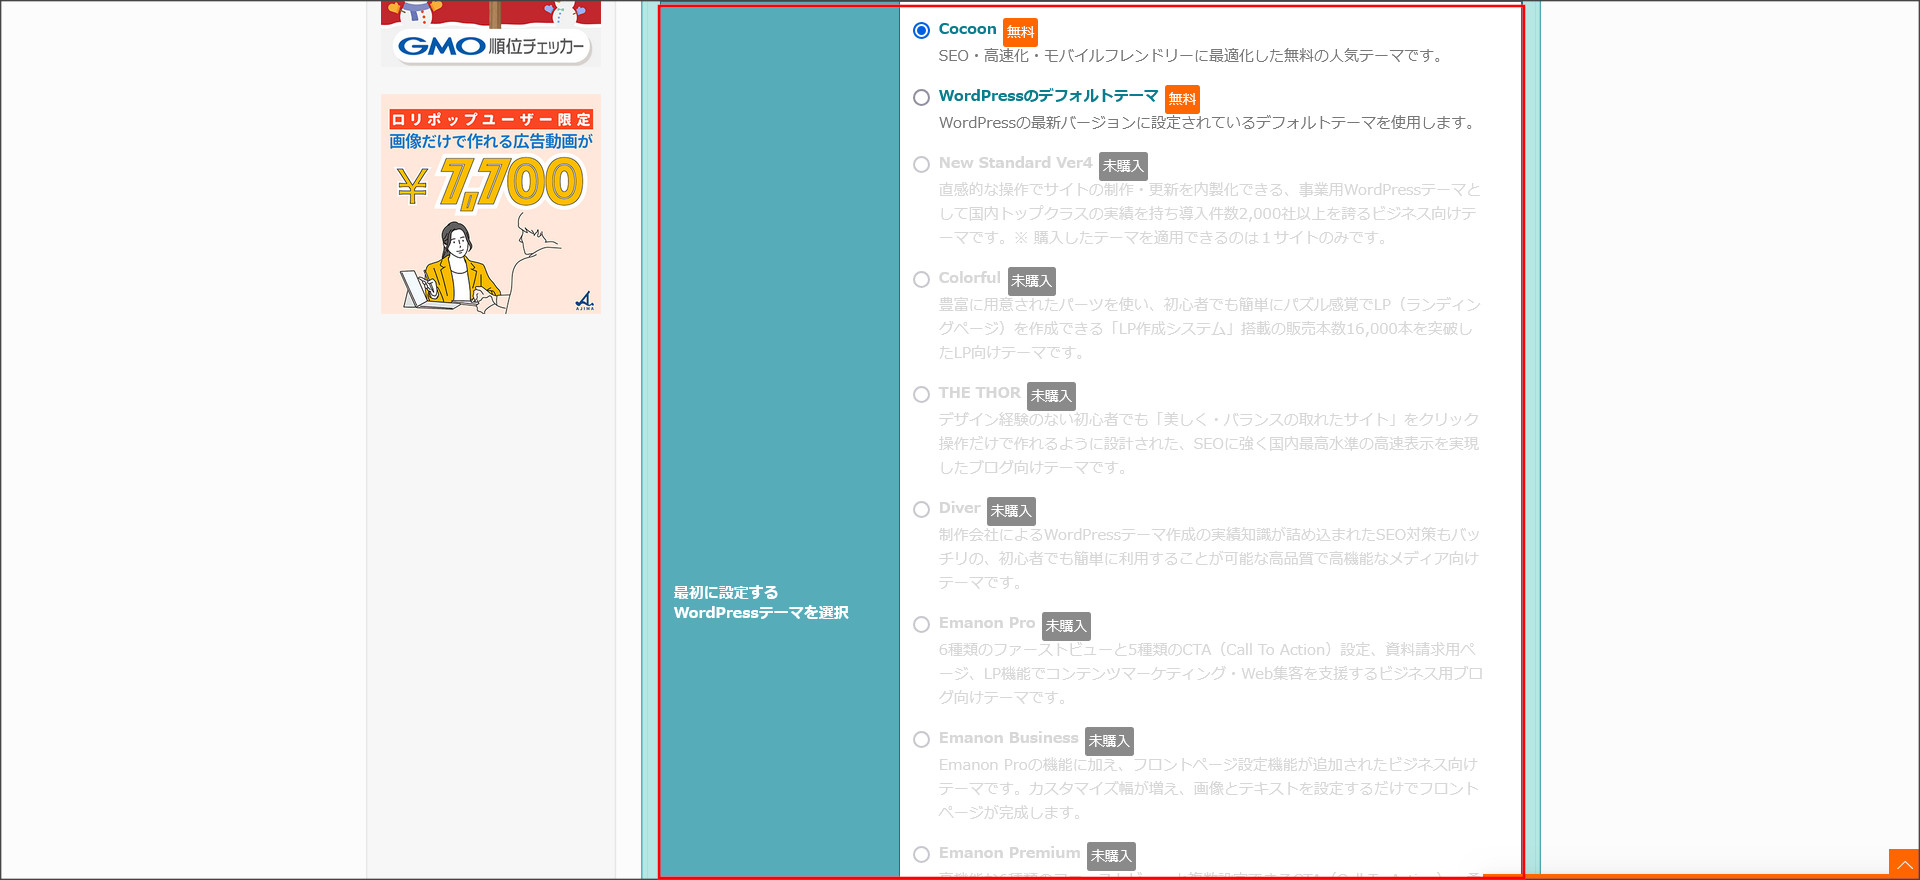This screenshot has width=1920, height=880.
Task: Click the 未購入 badge next to Colorful
Action: click(x=1031, y=281)
